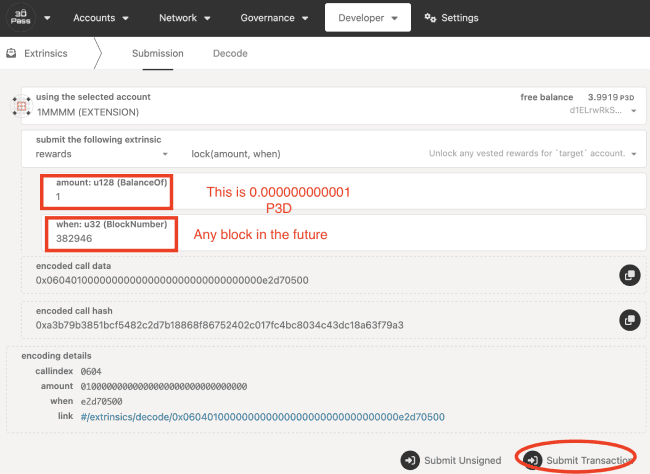Click the Extrinsics section icon
The height and width of the screenshot is (474, 650).
(12, 53)
